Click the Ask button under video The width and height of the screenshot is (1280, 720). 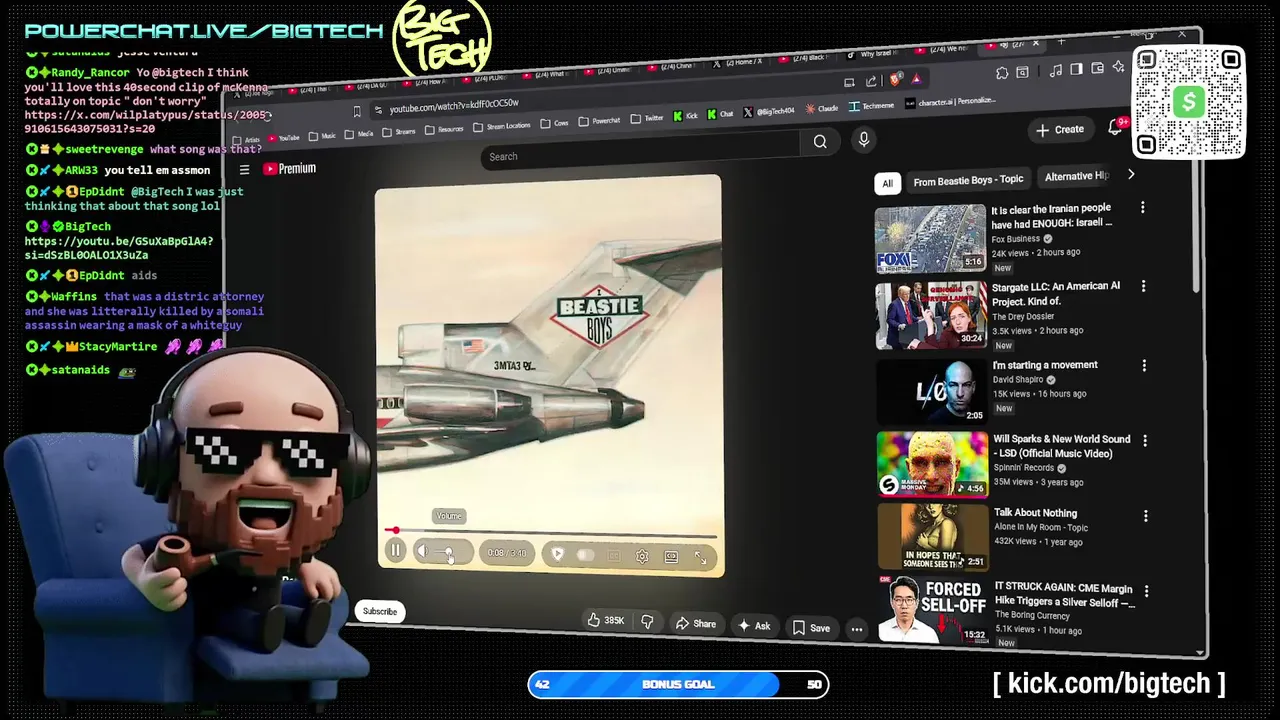click(753, 626)
